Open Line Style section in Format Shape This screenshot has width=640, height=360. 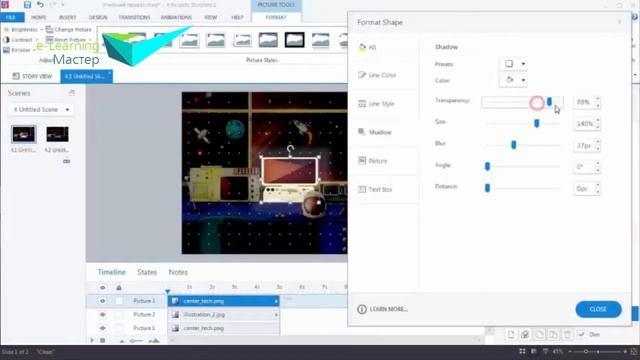click(383, 104)
